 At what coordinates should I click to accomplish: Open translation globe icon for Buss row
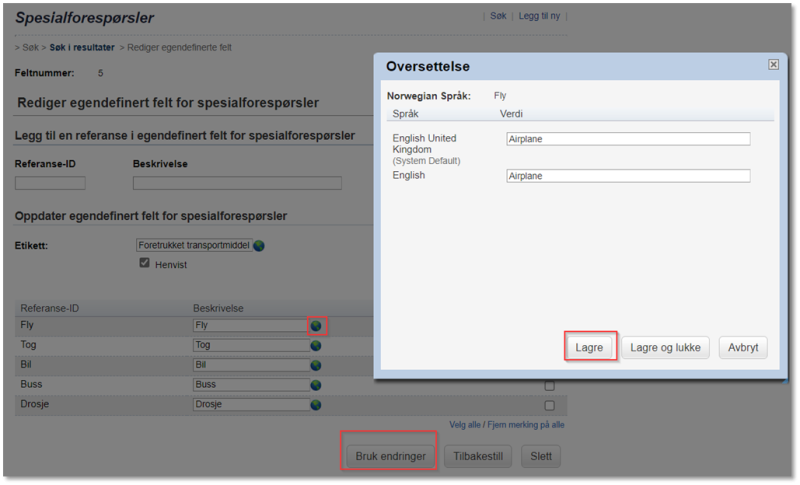316,386
